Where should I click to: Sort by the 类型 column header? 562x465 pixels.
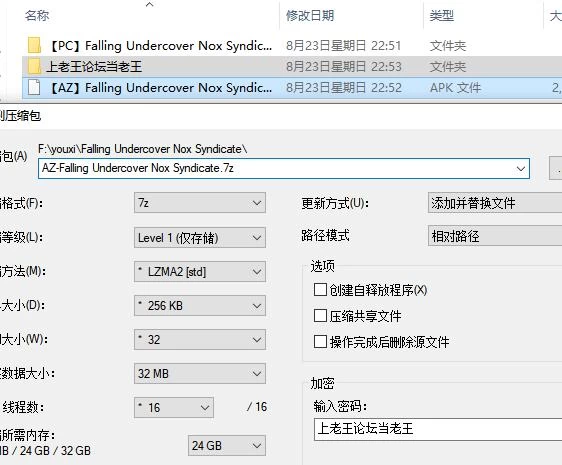coord(442,15)
